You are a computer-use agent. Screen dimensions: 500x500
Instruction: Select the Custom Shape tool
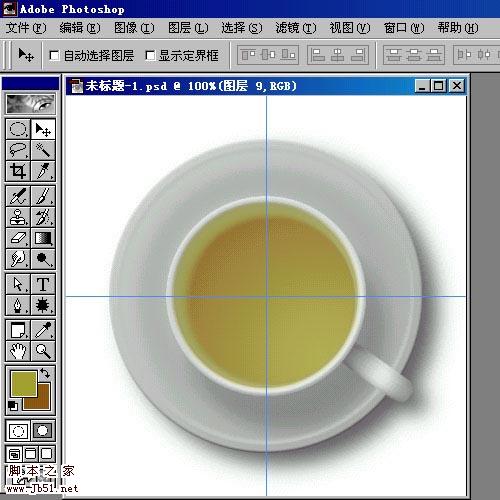pyautogui.click(x=43, y=305)
